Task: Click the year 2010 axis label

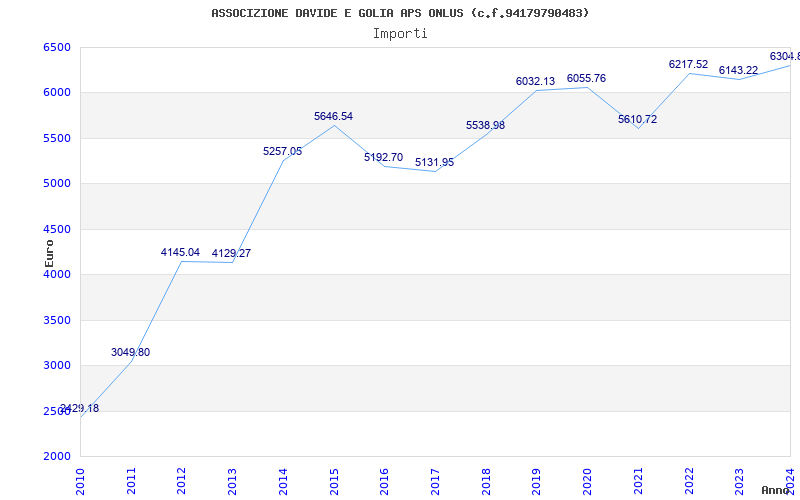Action: [80, 481]
